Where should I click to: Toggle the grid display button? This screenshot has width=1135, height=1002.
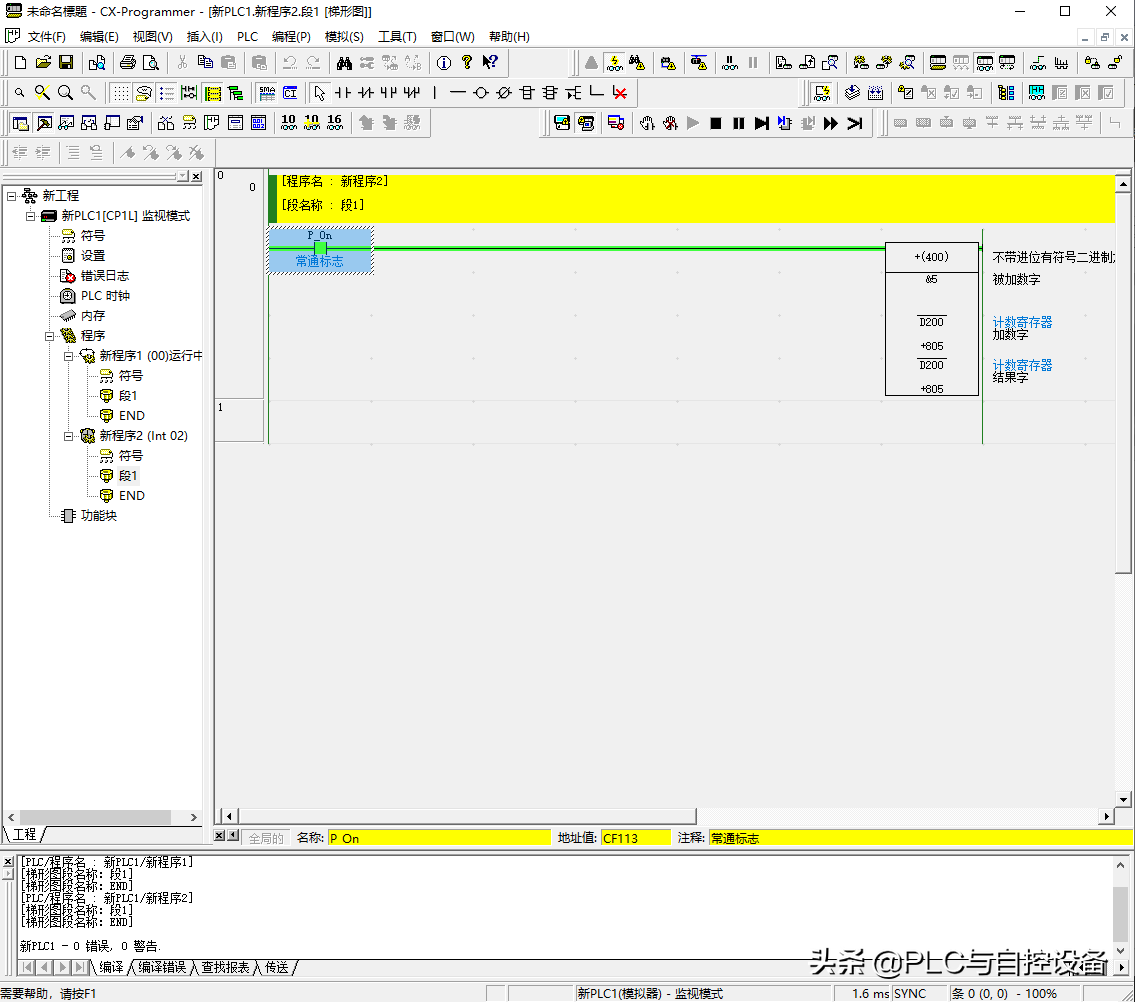pos(121,93)
